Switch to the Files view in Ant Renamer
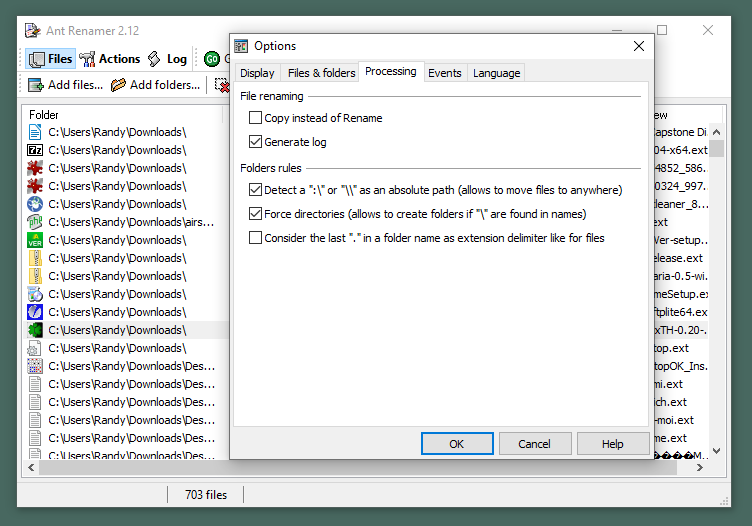752x526 pixels. coord(50,58)
